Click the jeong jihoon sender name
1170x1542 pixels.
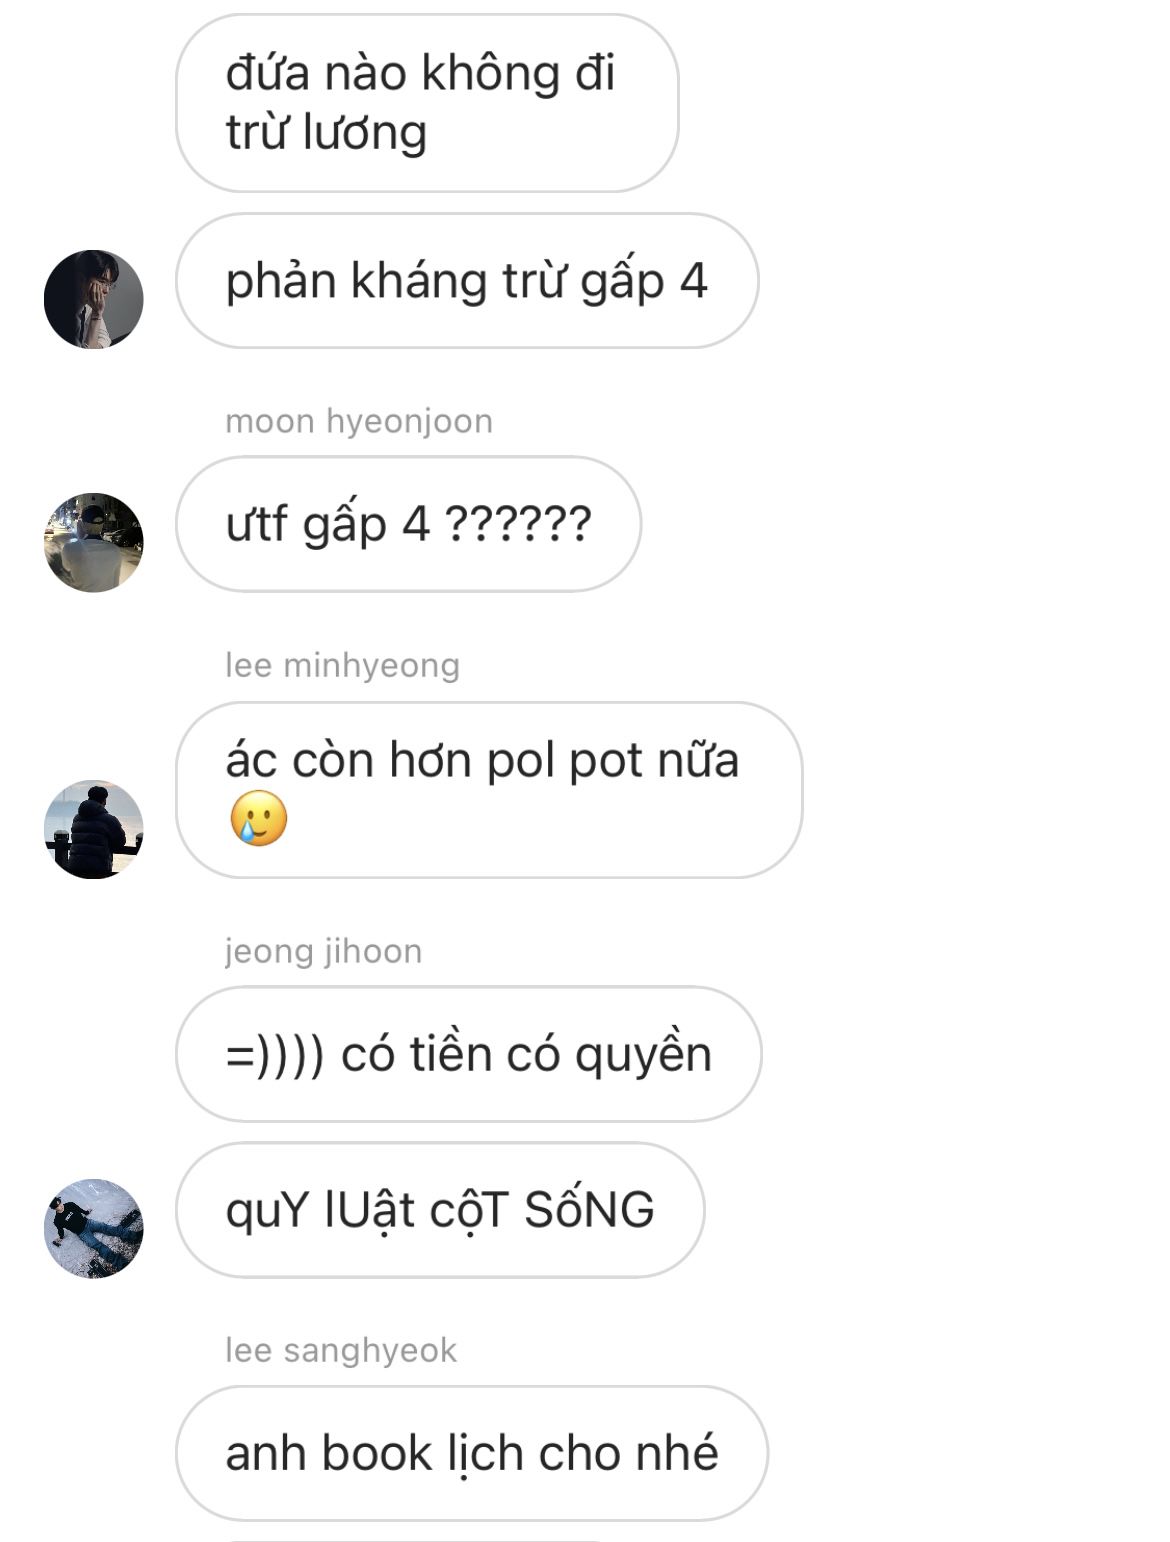coord(323,951)
